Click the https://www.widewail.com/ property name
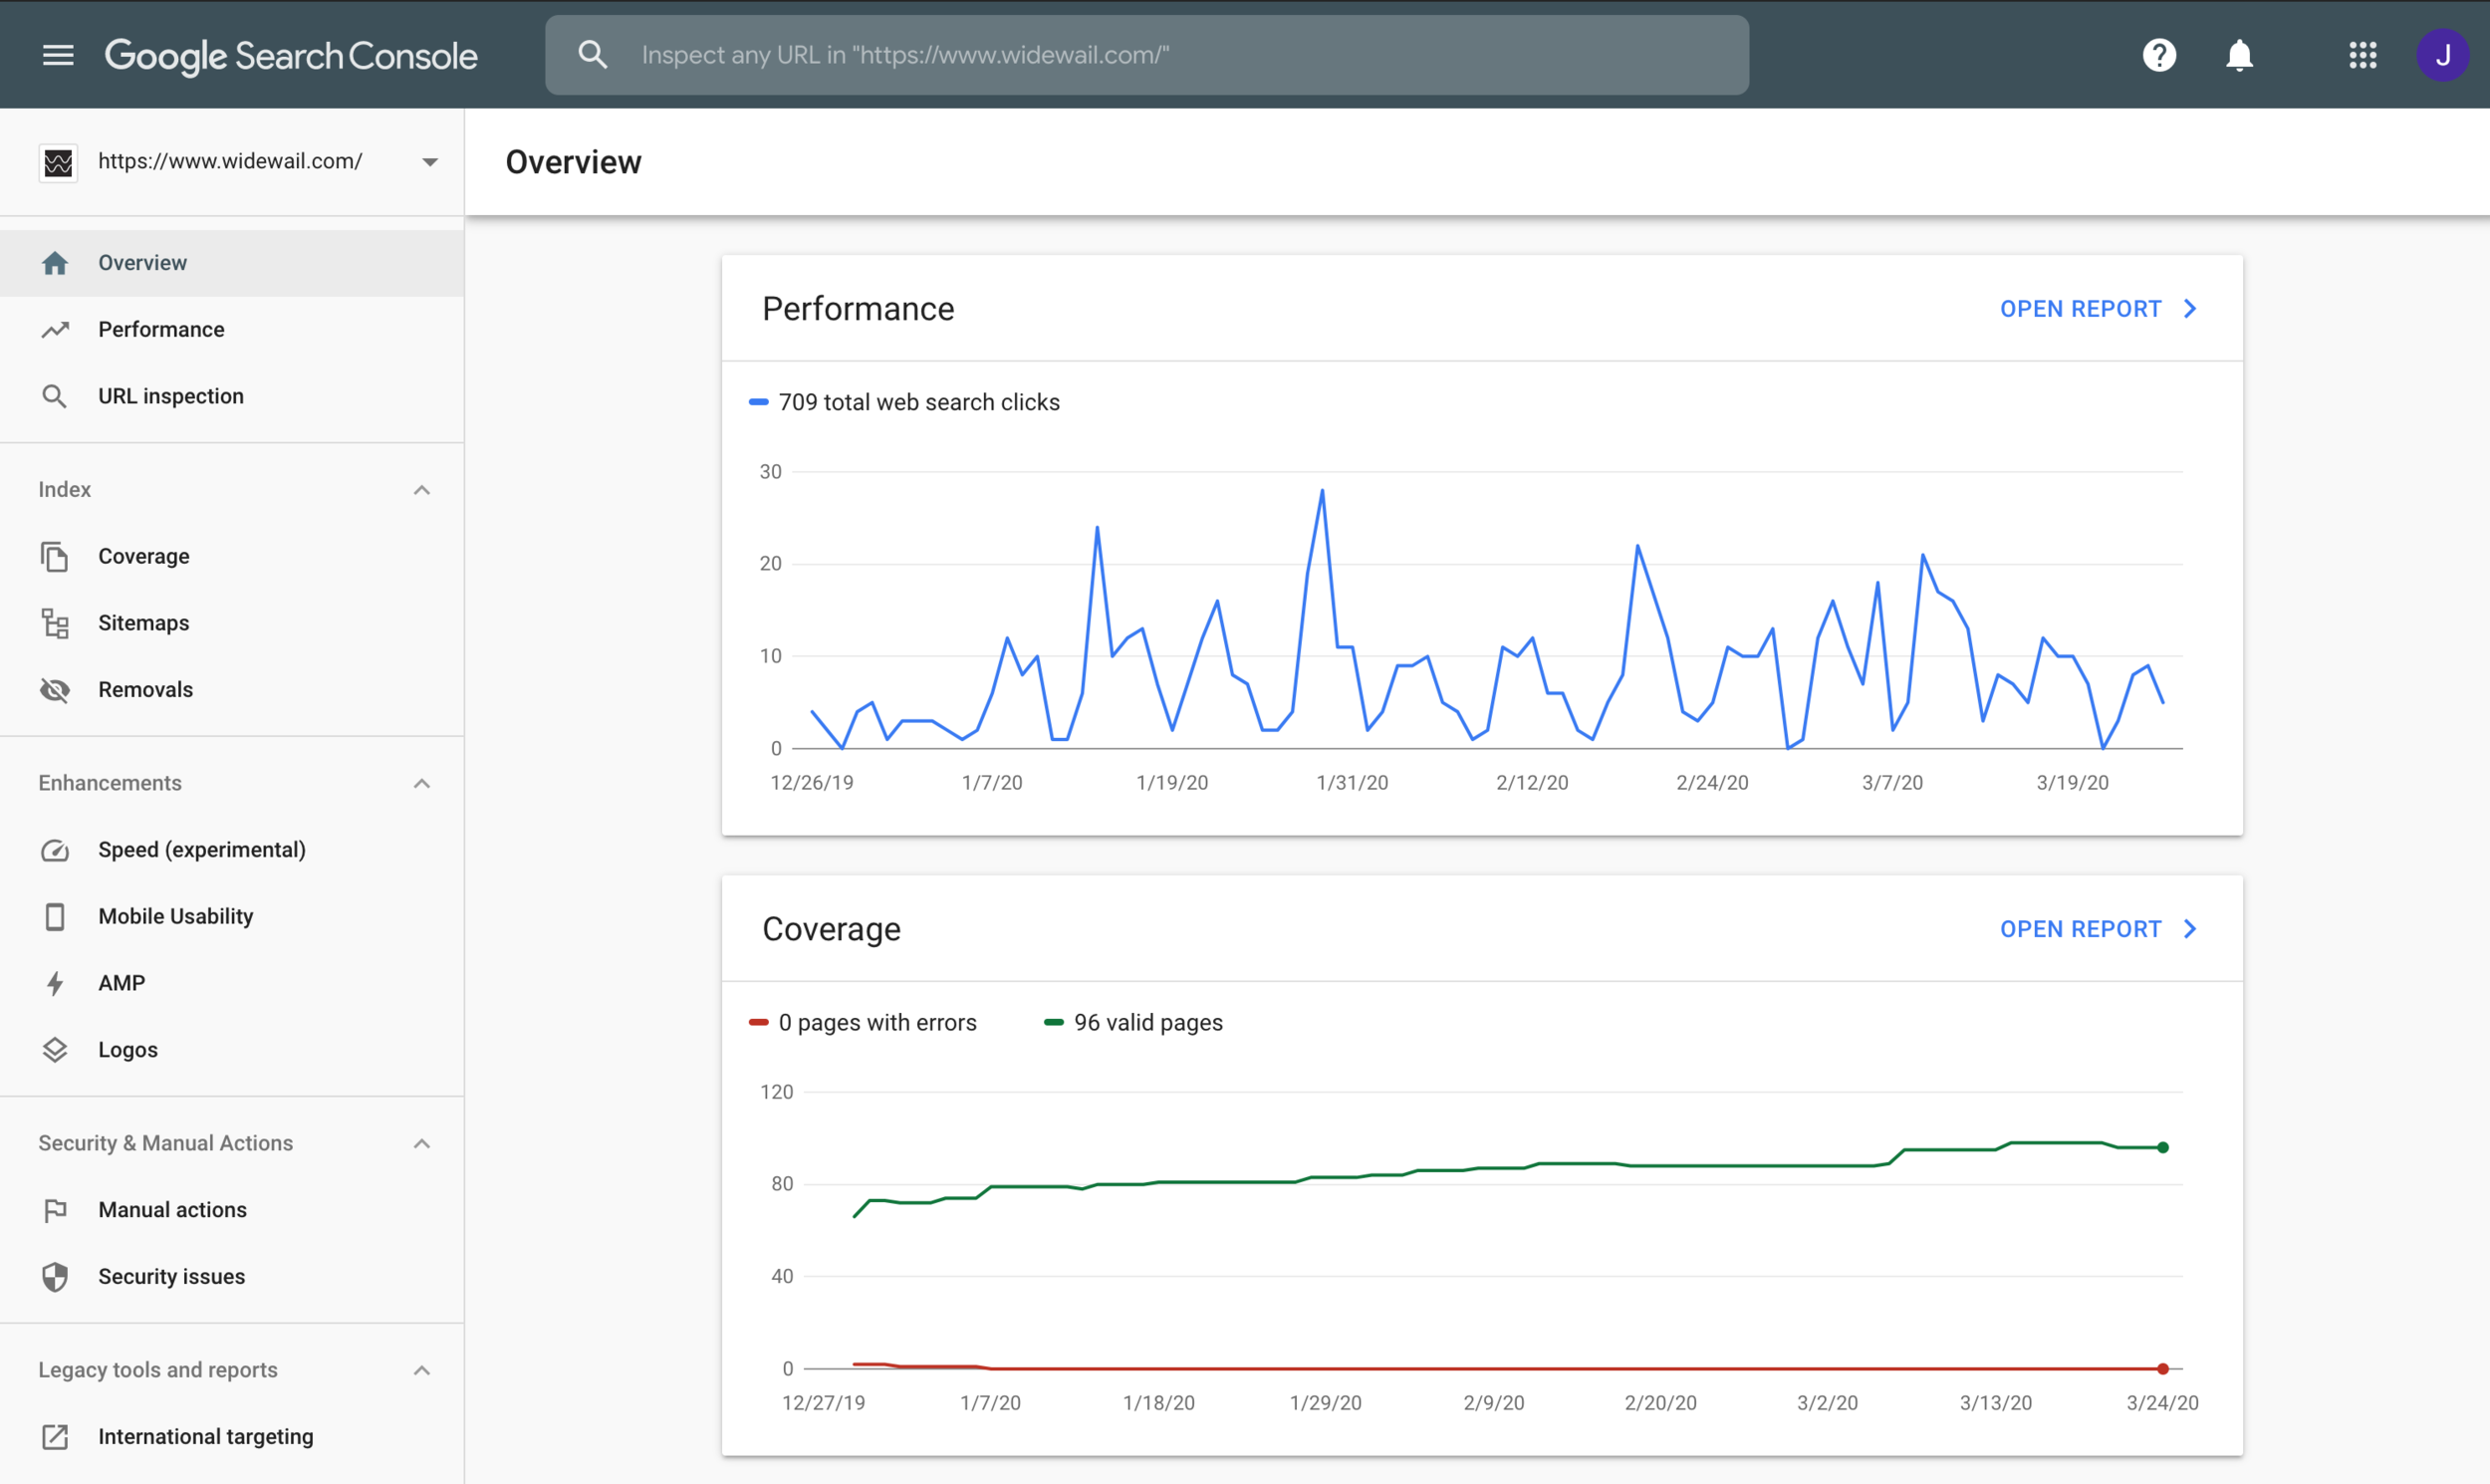The width and height of the screenshot is (2490, 1484). (230, 161)
